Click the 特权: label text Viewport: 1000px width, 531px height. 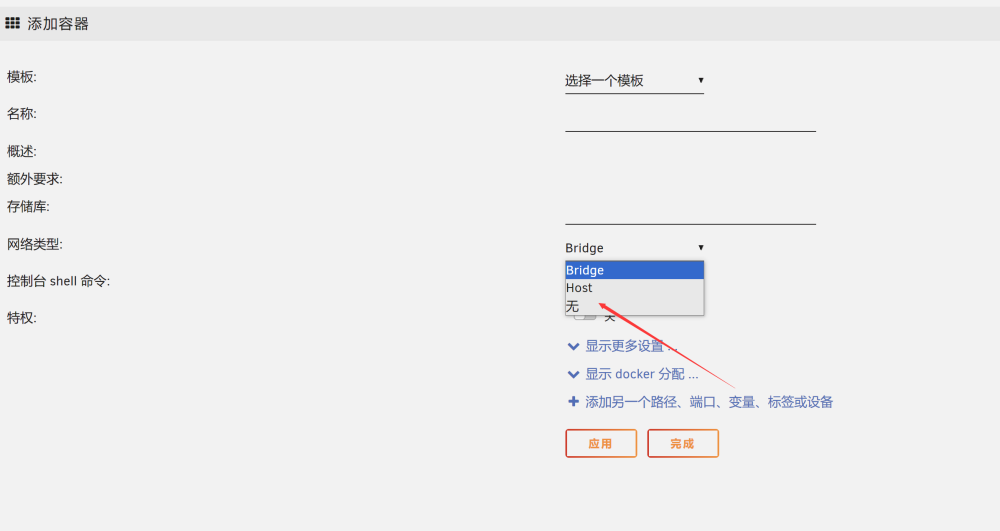(x=22, y=318)
